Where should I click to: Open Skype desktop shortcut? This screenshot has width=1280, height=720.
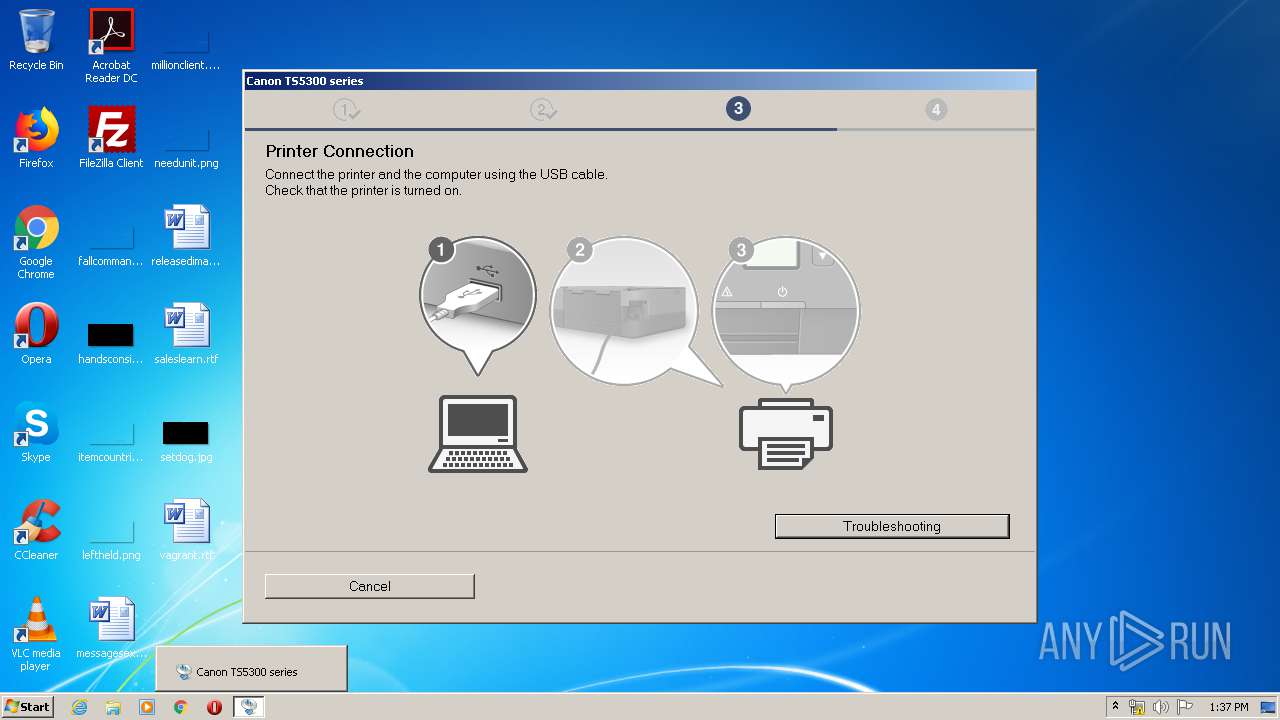click(36, 432)
